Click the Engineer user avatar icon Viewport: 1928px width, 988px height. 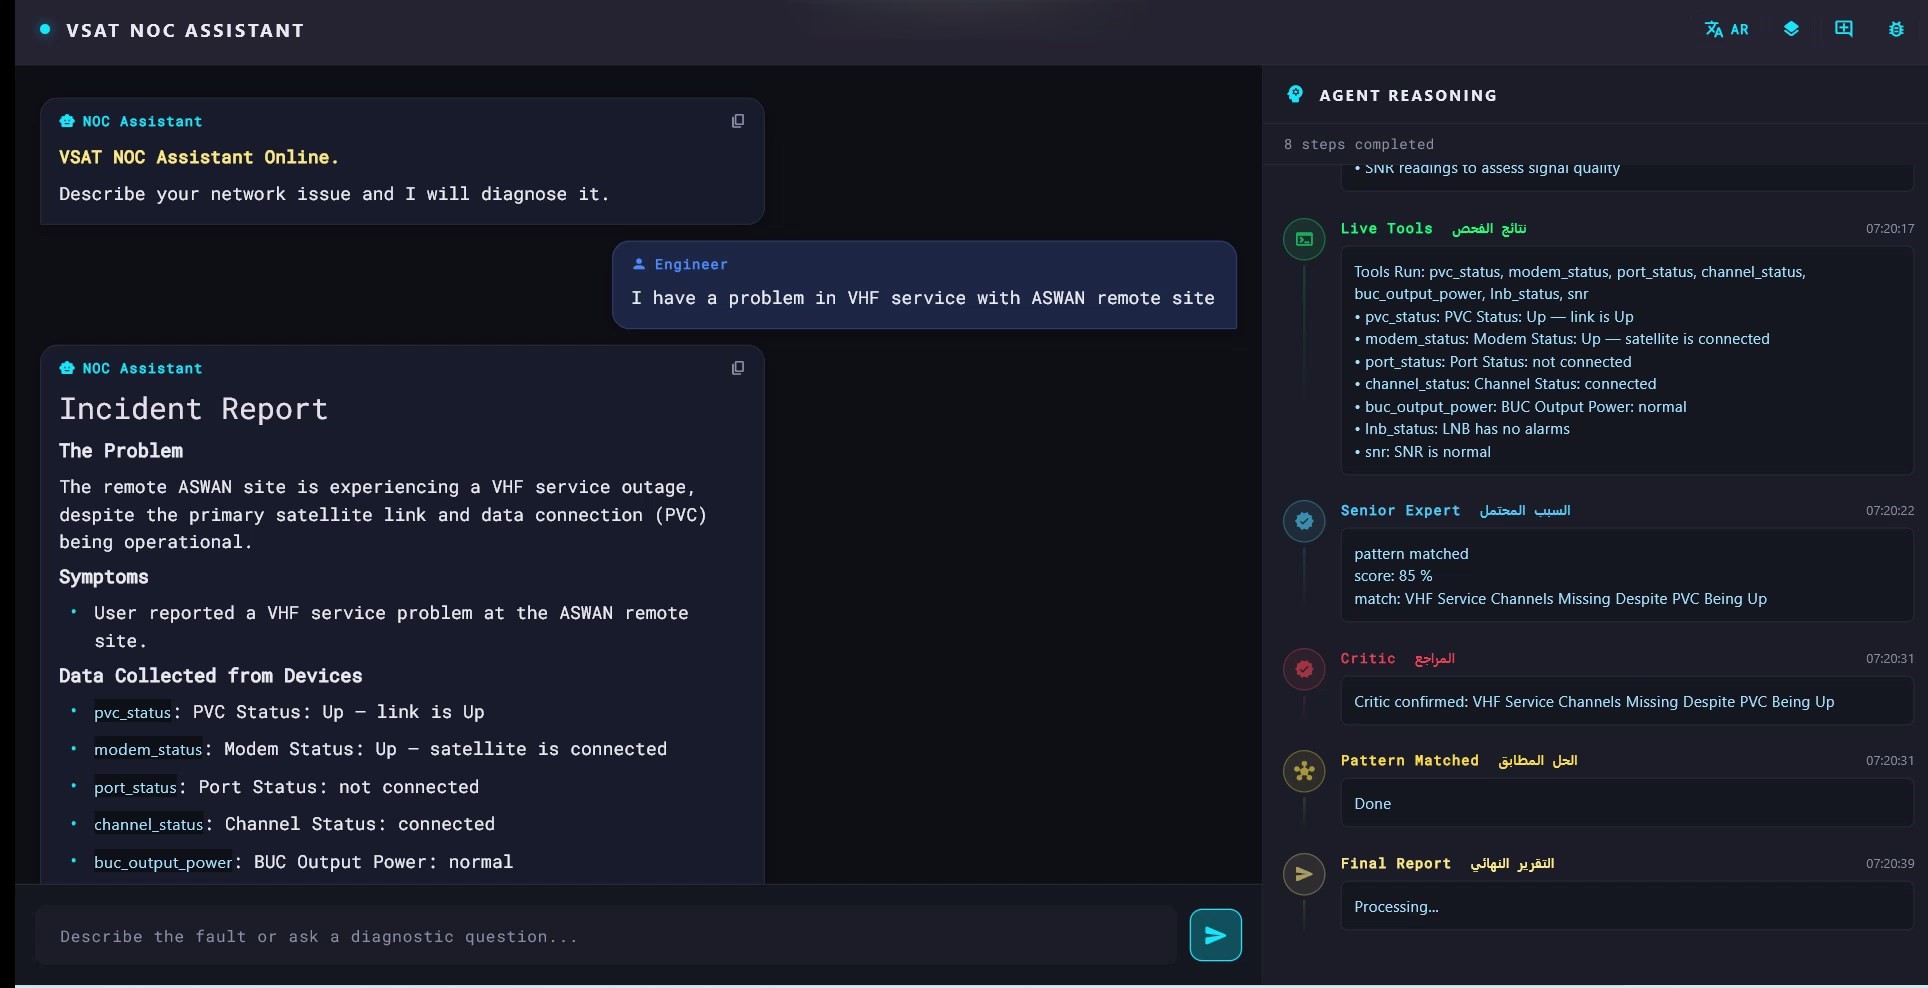(x=639, y=264)
